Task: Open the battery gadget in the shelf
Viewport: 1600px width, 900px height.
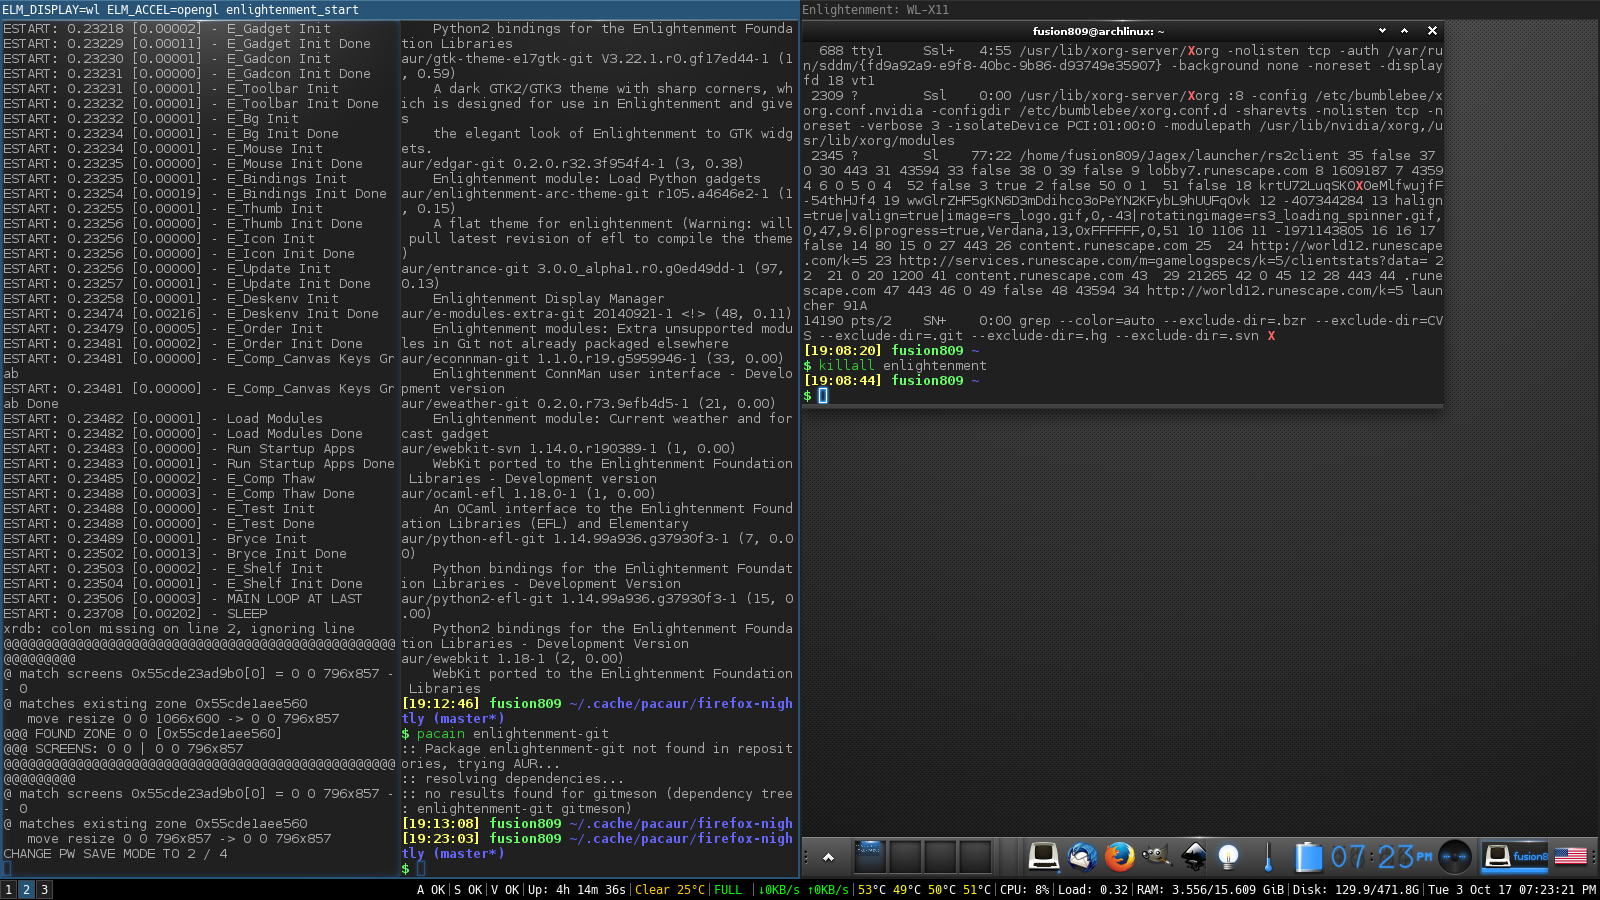Action: coord(1307,857)
